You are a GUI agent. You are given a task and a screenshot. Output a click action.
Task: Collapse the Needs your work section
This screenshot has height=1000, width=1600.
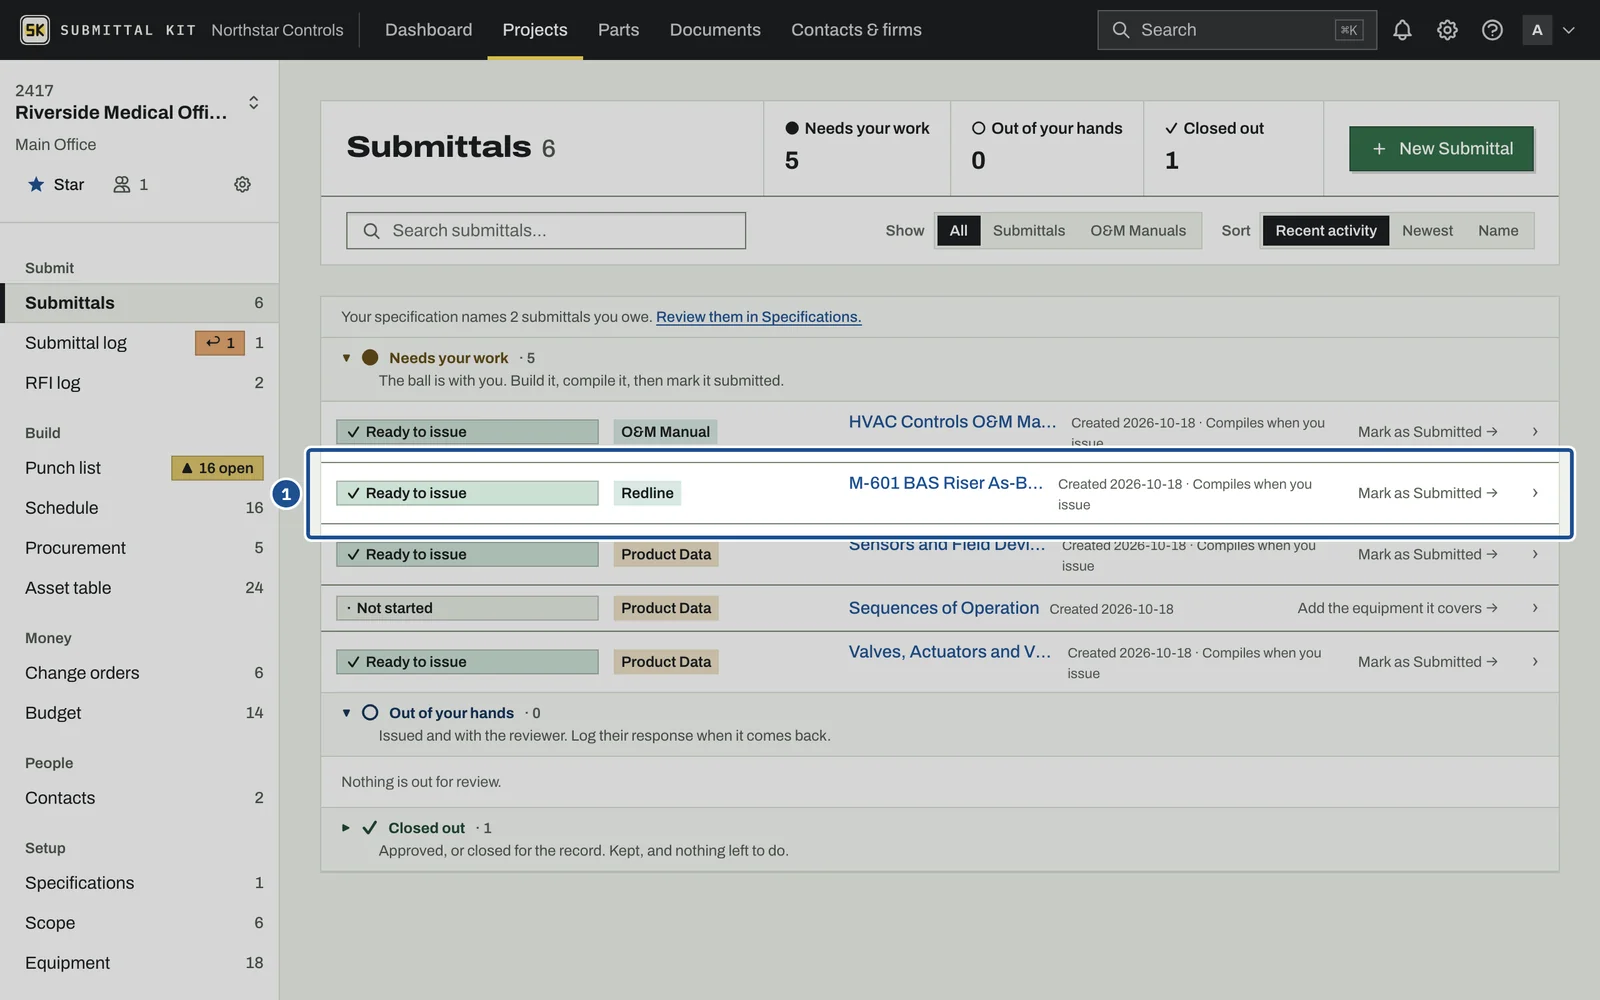(x=346, y=358)
